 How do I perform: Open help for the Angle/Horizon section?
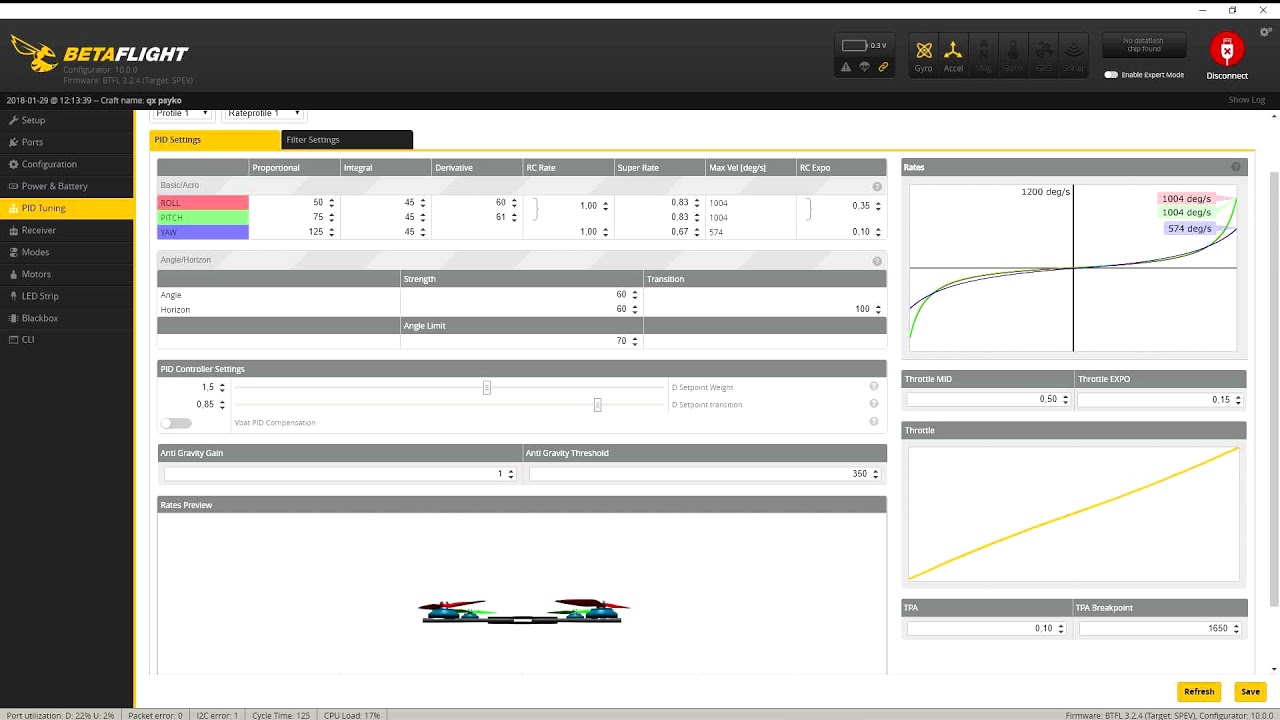tap(877, 261)
